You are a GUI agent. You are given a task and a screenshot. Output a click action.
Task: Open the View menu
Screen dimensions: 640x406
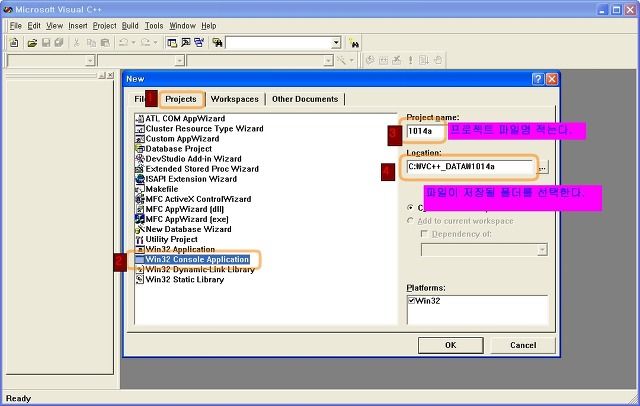tap(54, 26)
